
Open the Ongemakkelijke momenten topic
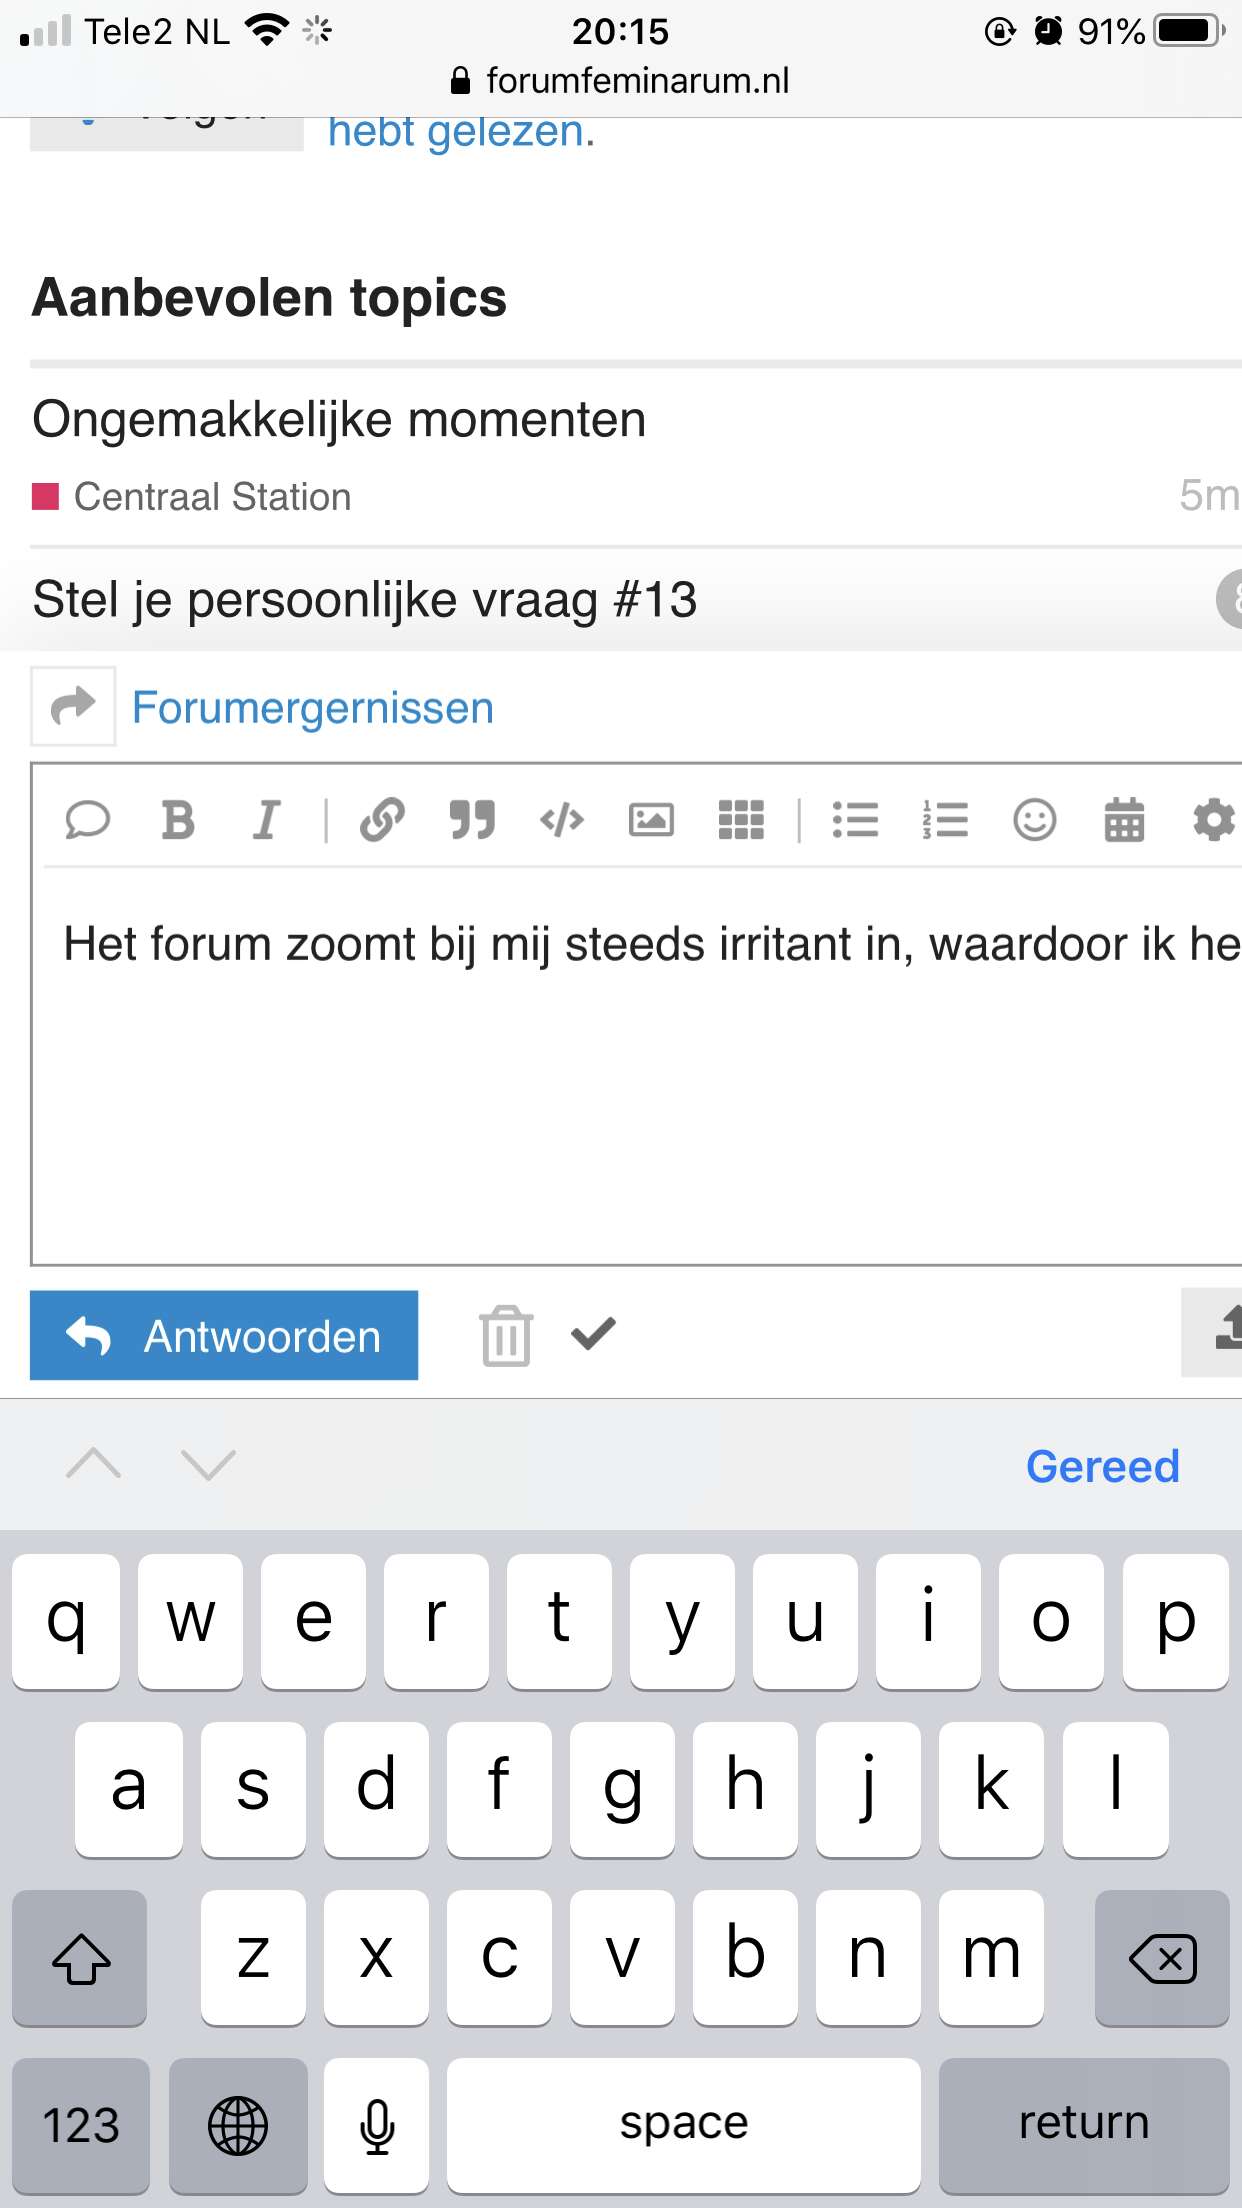339,419
